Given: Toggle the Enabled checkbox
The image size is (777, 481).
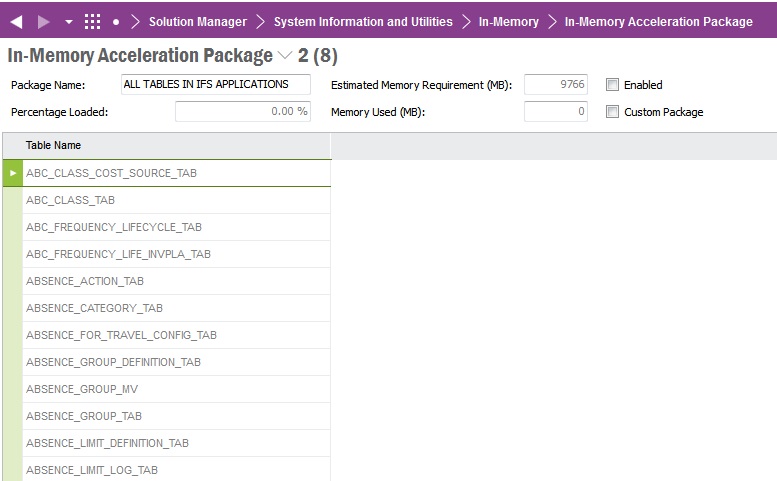Looking at the screenshot, I should [x=612, y=85].
